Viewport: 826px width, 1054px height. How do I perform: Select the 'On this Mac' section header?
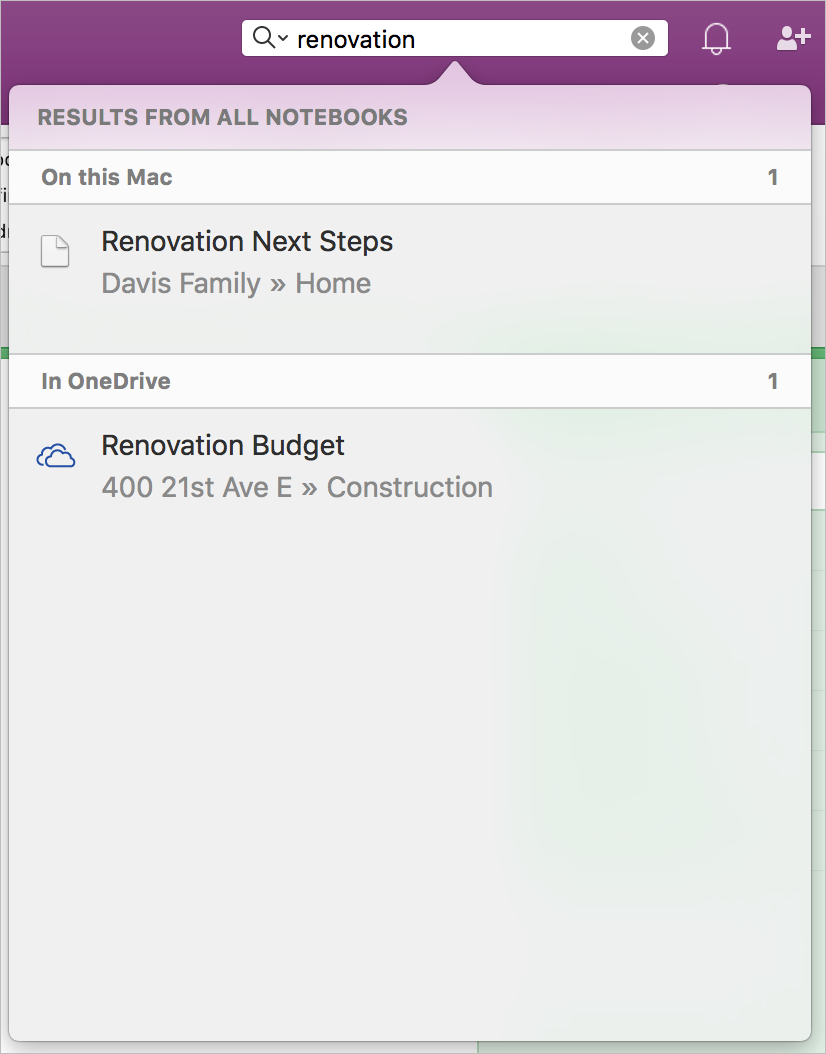tap(107, 178)
